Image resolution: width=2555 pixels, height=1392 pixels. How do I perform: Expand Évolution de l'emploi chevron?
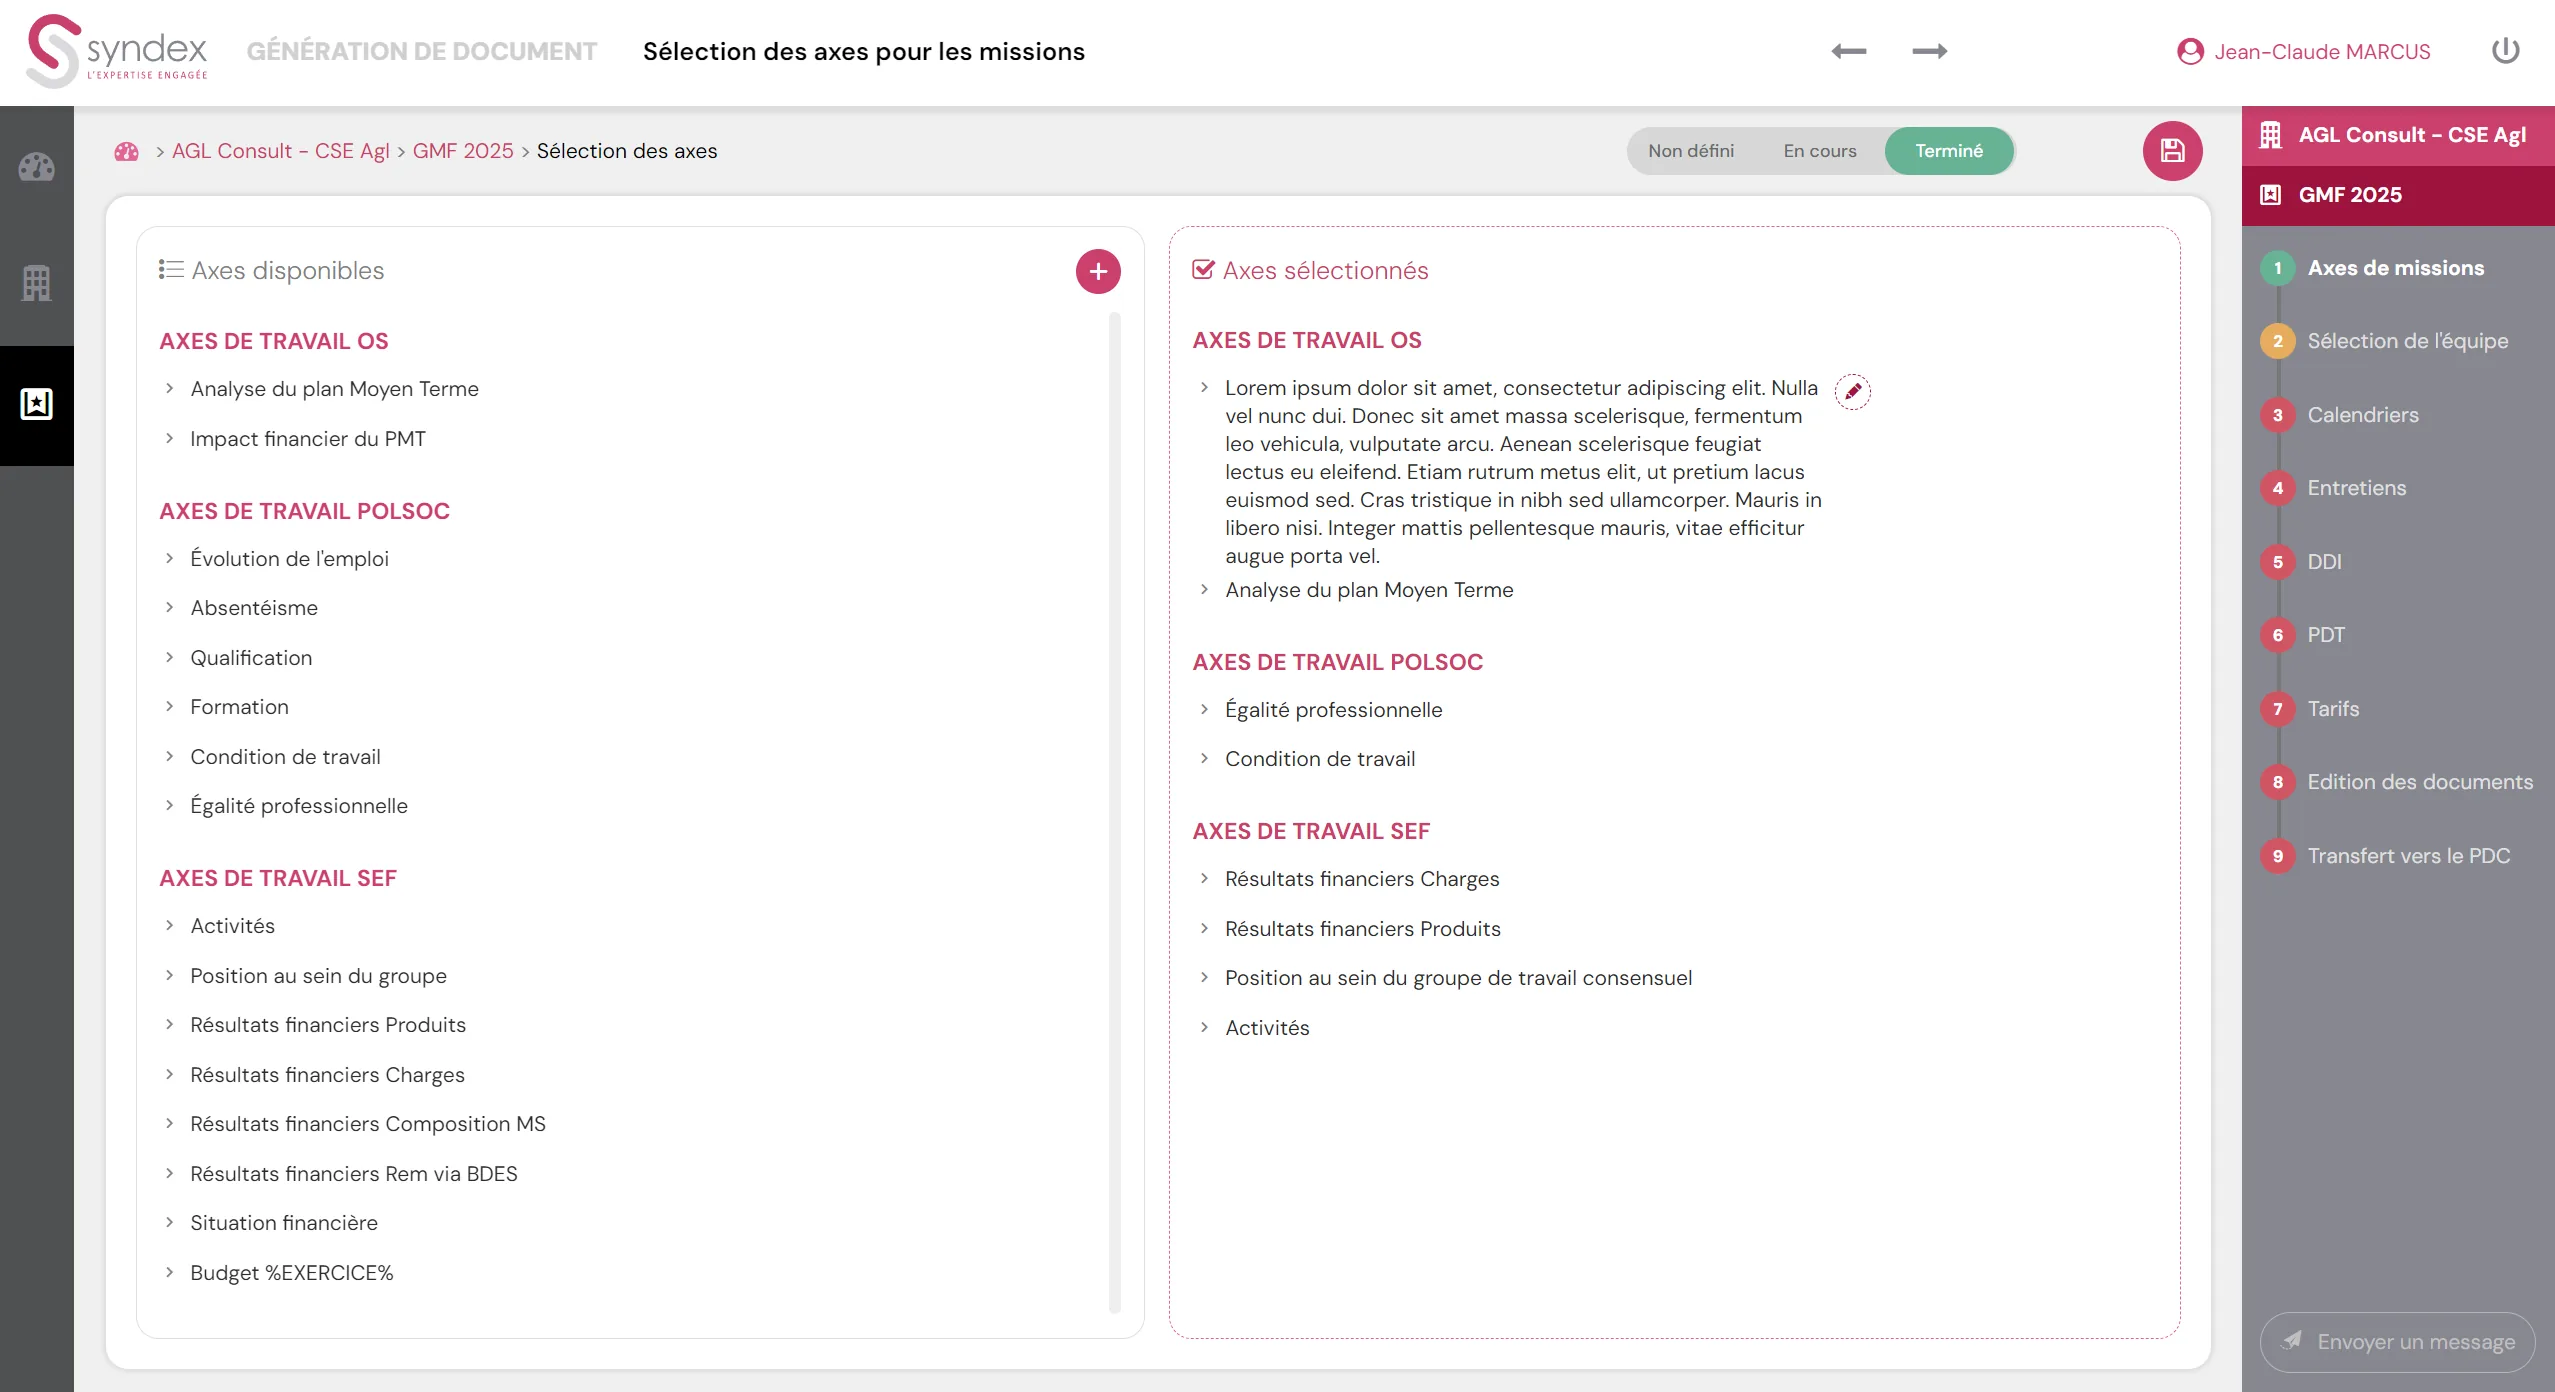[169, 558]
